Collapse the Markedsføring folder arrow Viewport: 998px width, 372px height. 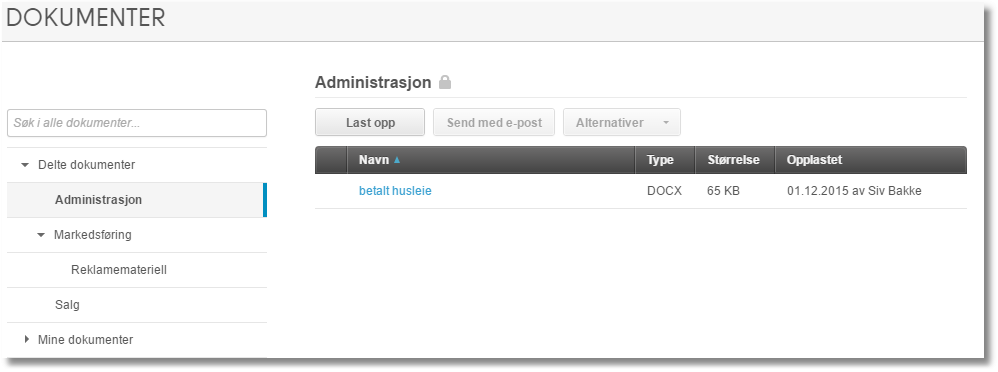[x=41, y=235]
